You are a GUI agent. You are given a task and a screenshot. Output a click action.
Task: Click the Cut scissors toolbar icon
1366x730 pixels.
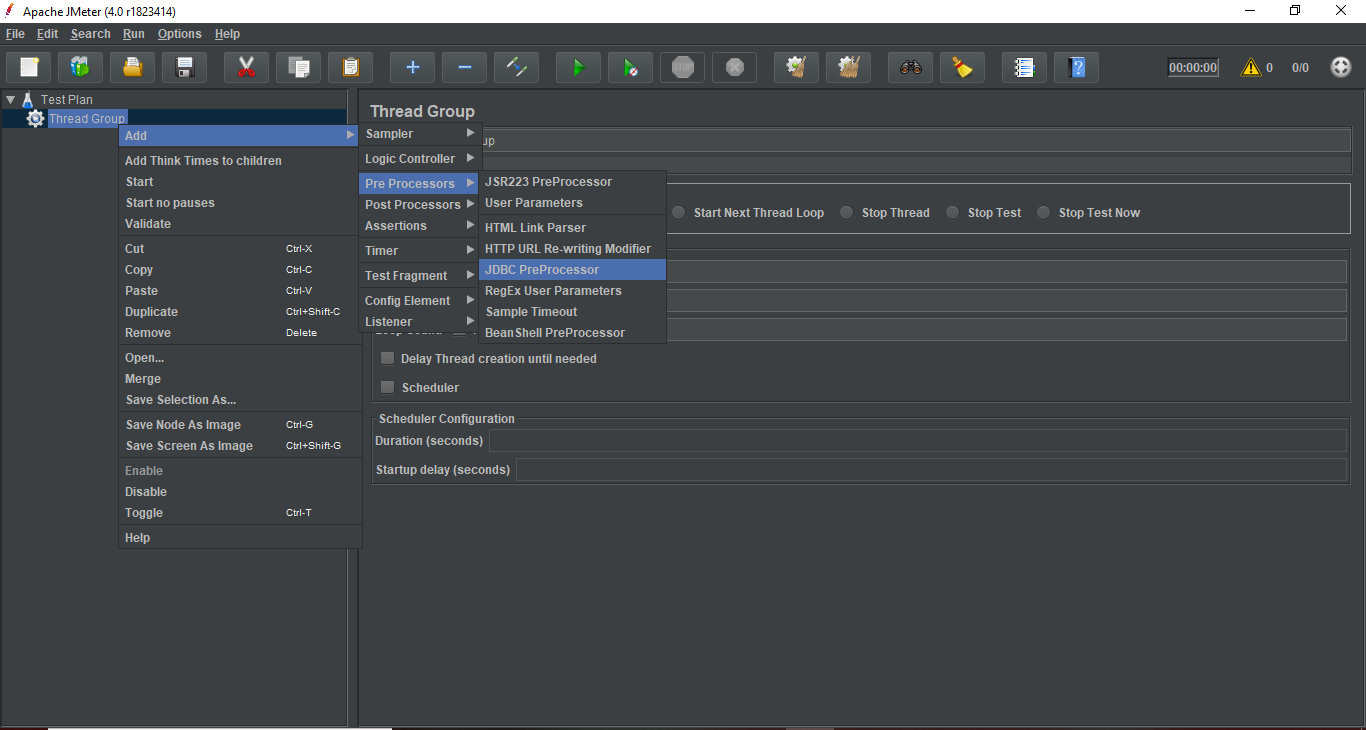pos(246,68)
